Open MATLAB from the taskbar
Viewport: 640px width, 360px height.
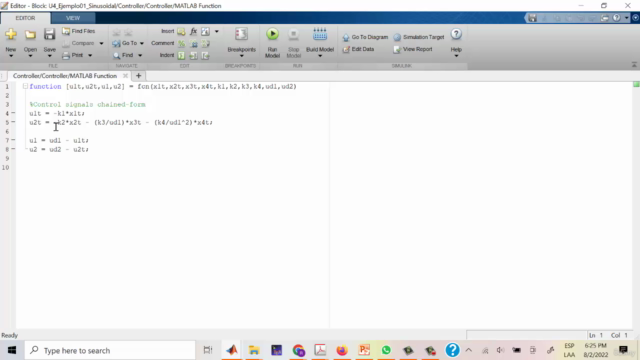(x=232, y=350)
